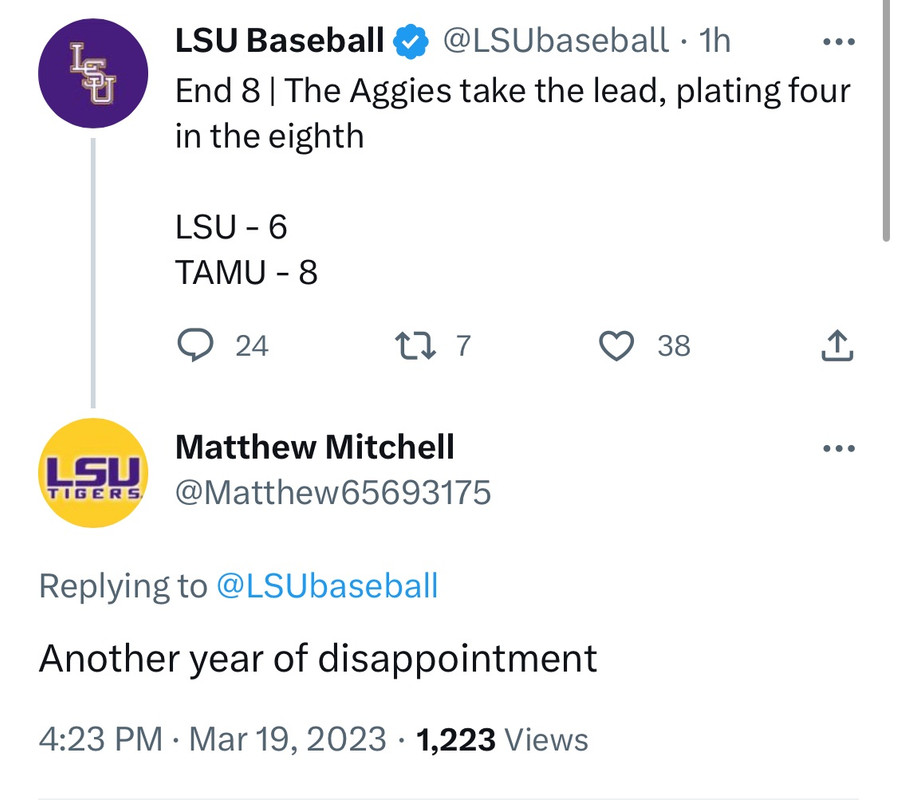
Task: Like the LSU Baseball tweet with heart icon
Action: coord(617,345)
